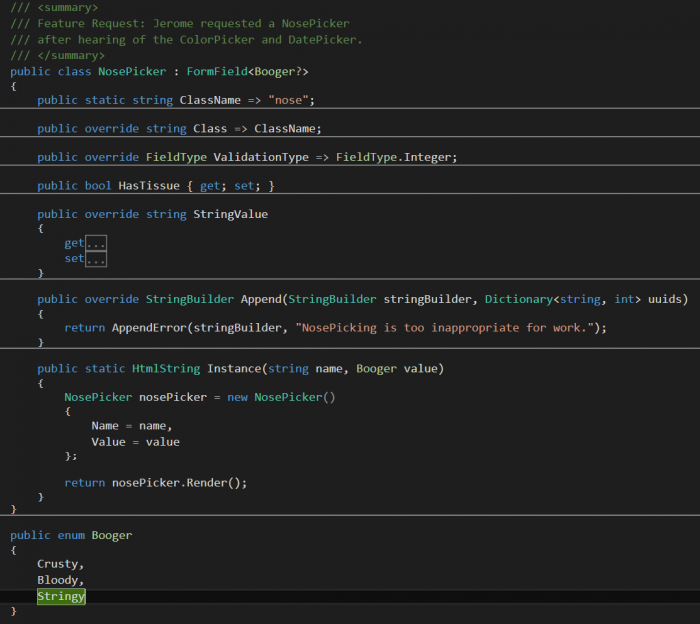Image resolution: width=700 pixels, height=624 pixels.
Task: Click the FormField base type name
Action: point(217,71)
